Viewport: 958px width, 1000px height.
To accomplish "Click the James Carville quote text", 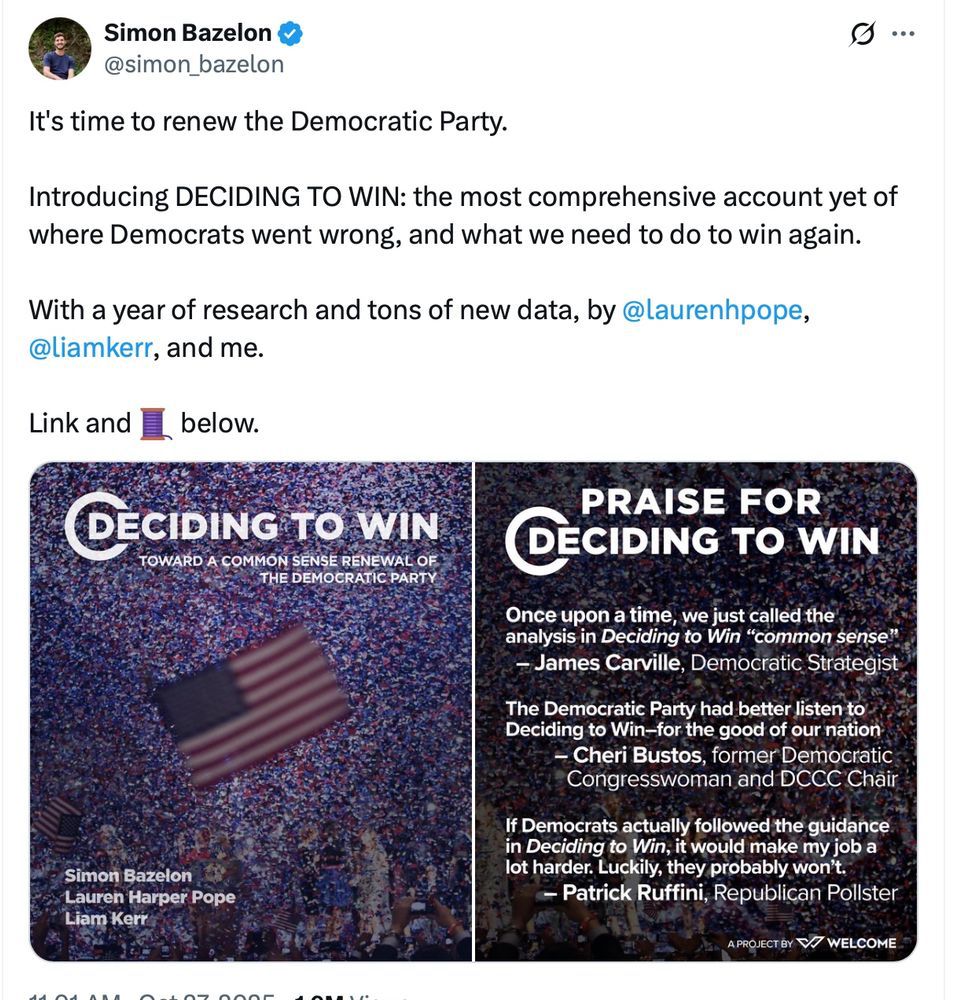I will [x=700, y=638].
